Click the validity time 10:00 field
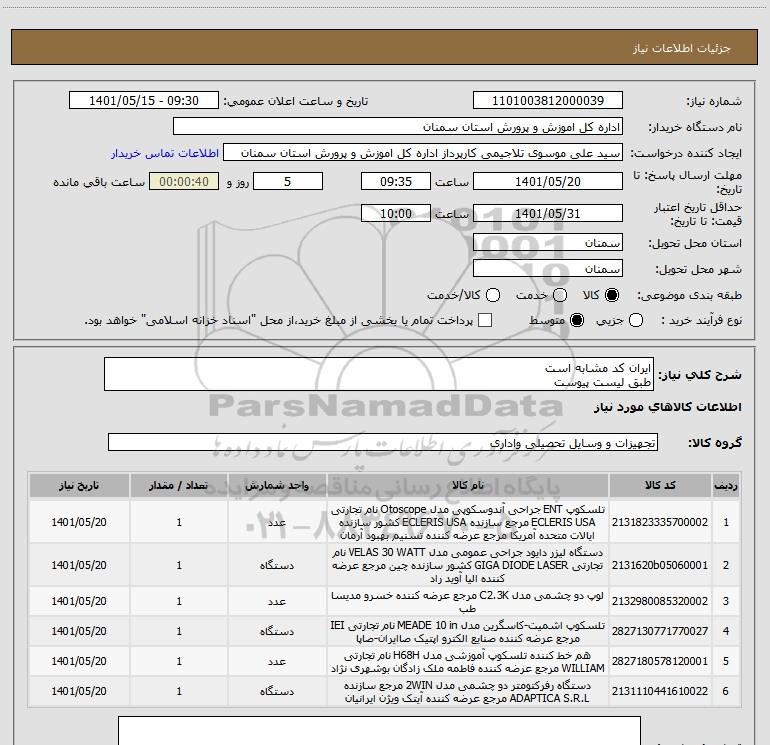 [x=396, y=213]
